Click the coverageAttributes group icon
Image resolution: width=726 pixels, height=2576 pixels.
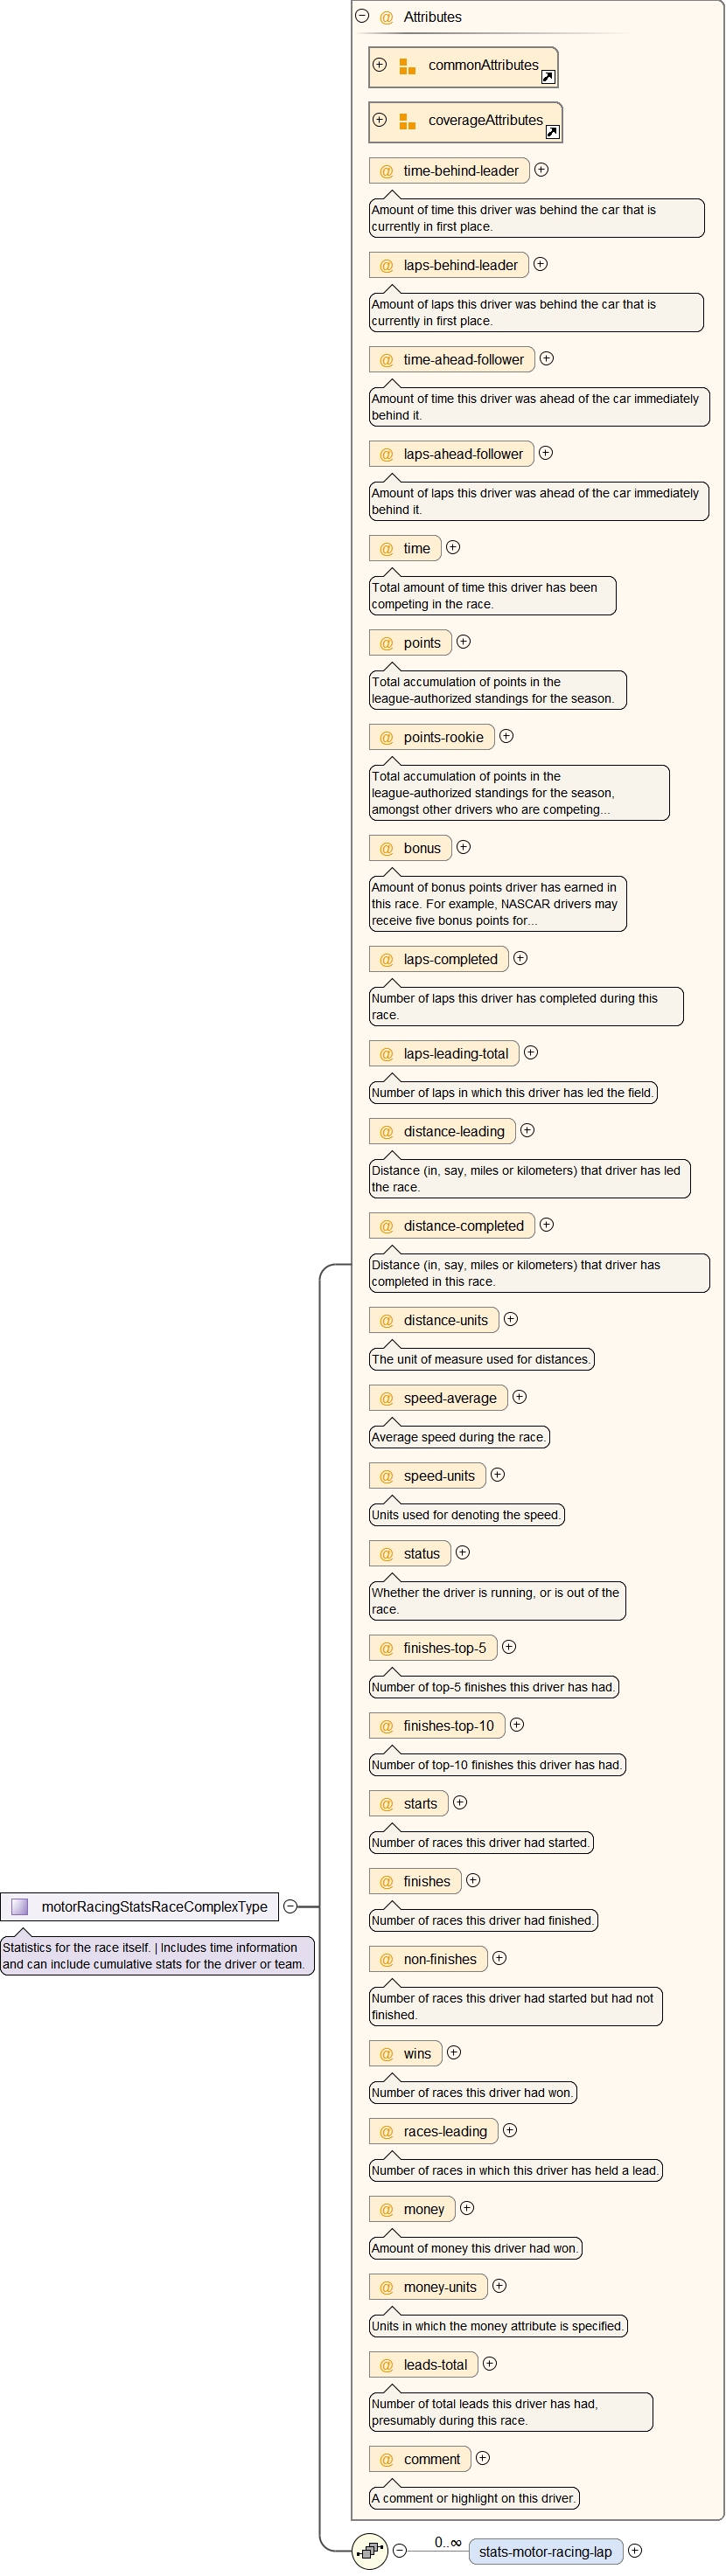click(x=407, y=121)
